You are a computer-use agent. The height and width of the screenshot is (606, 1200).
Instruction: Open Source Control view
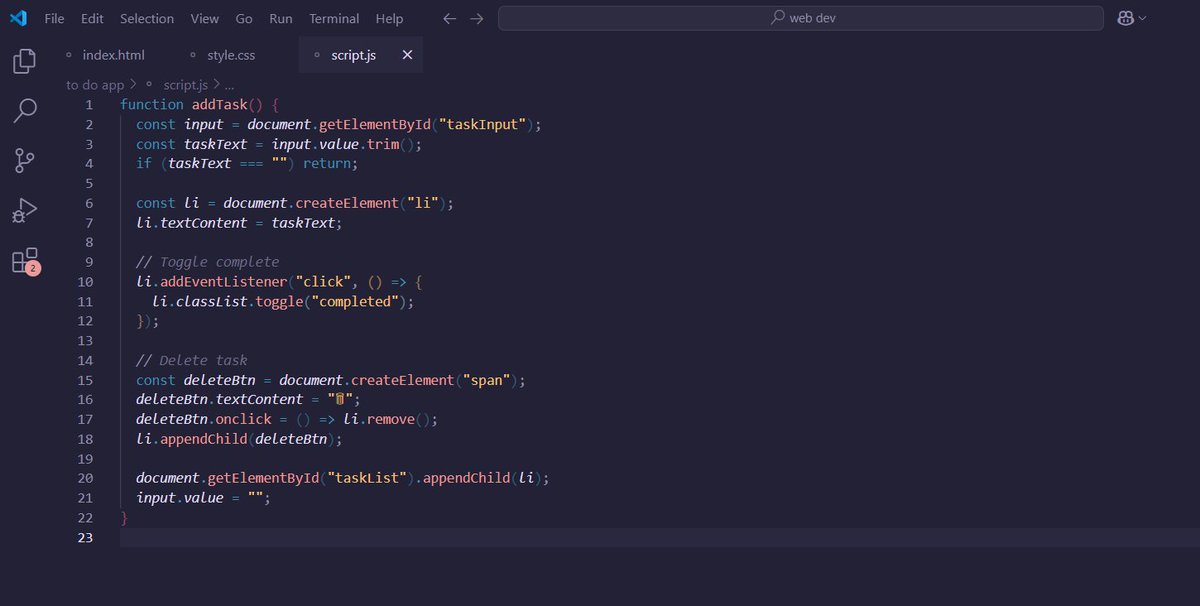point(22,160)
